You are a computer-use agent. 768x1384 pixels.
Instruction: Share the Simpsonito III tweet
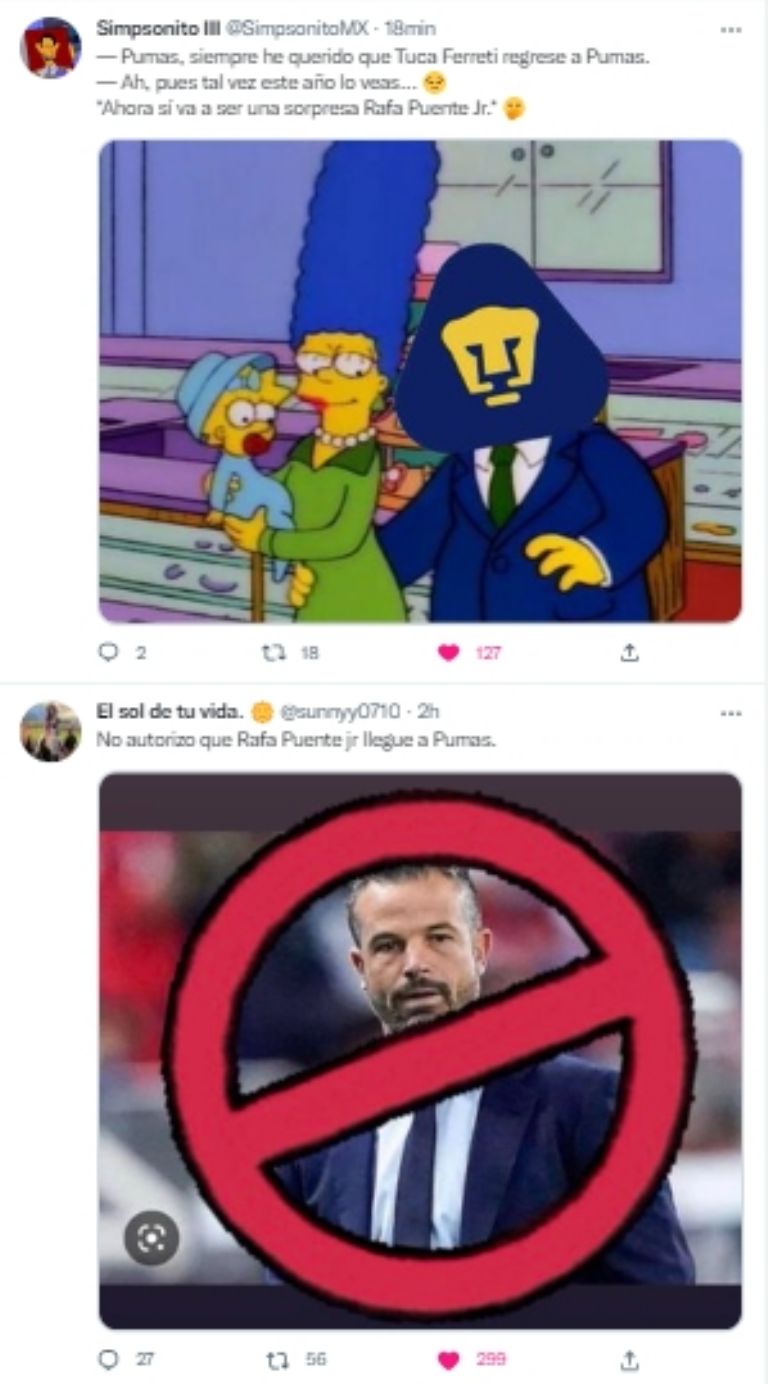(629, 653)
